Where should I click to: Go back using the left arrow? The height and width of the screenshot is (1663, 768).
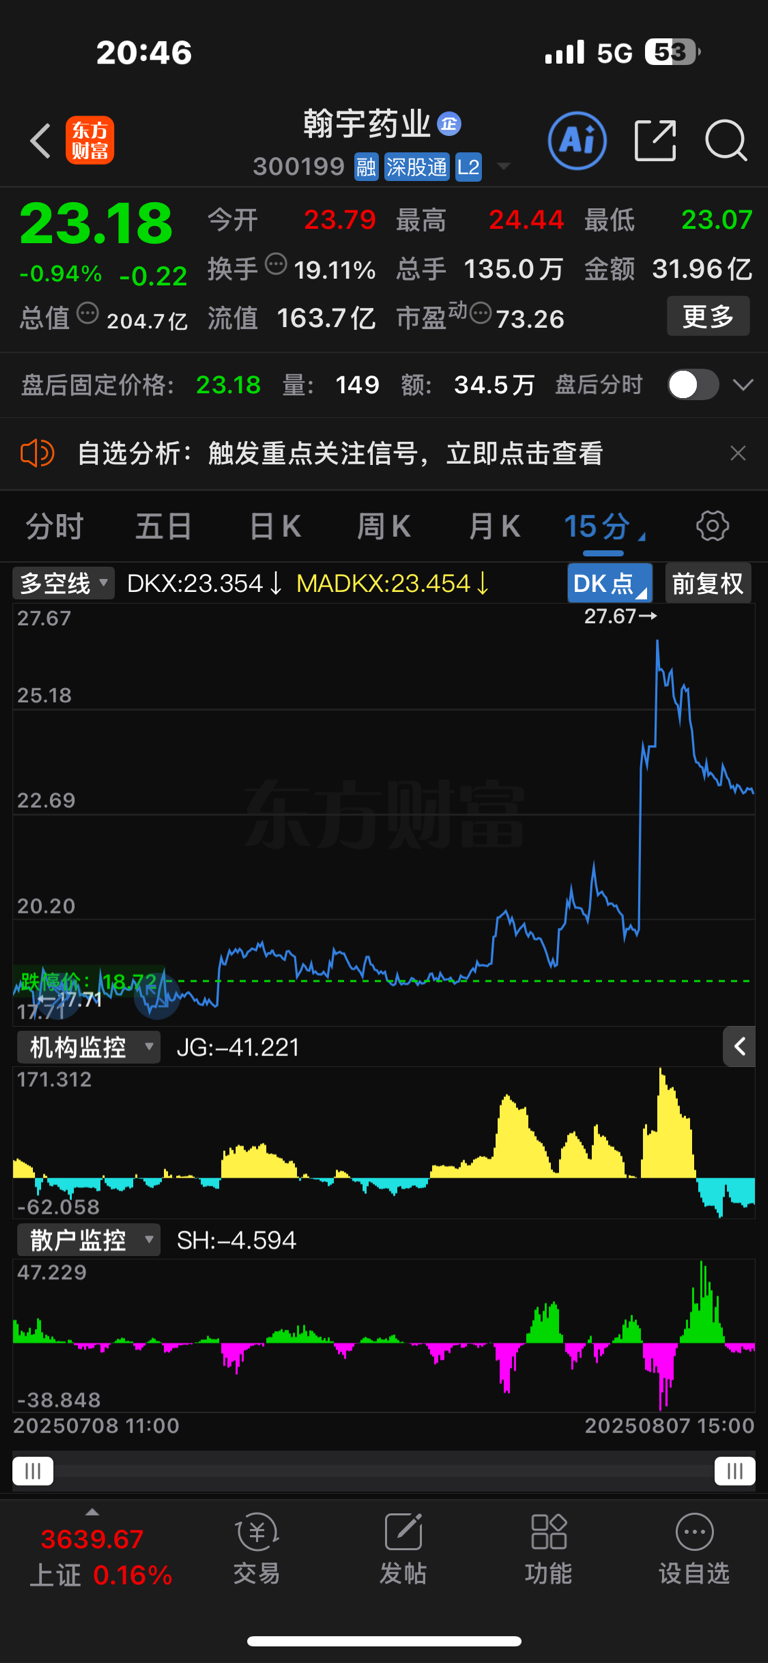40,141
